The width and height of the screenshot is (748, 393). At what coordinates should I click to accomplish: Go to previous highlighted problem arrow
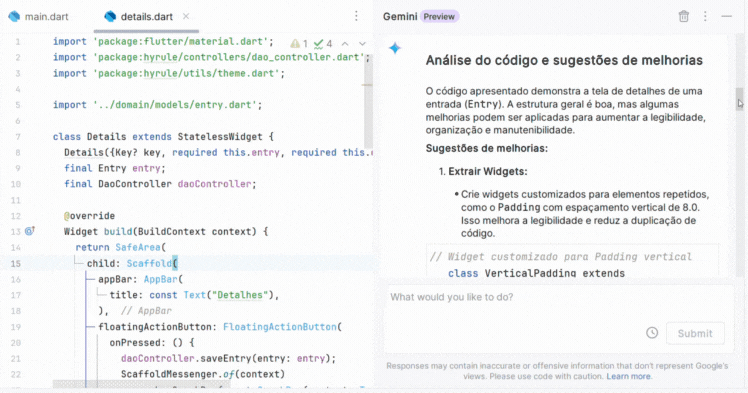[345, 44]
